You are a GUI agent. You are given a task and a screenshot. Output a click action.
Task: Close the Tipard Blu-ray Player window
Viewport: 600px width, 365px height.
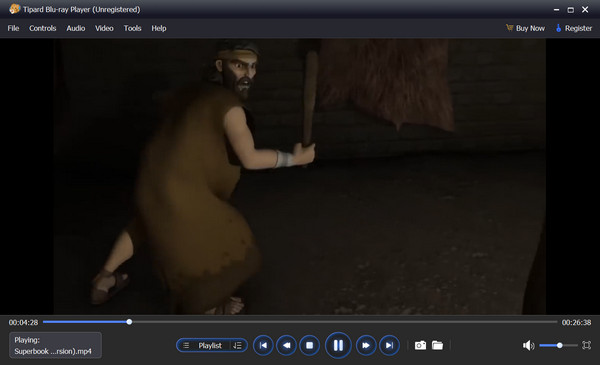click(585, 10)
